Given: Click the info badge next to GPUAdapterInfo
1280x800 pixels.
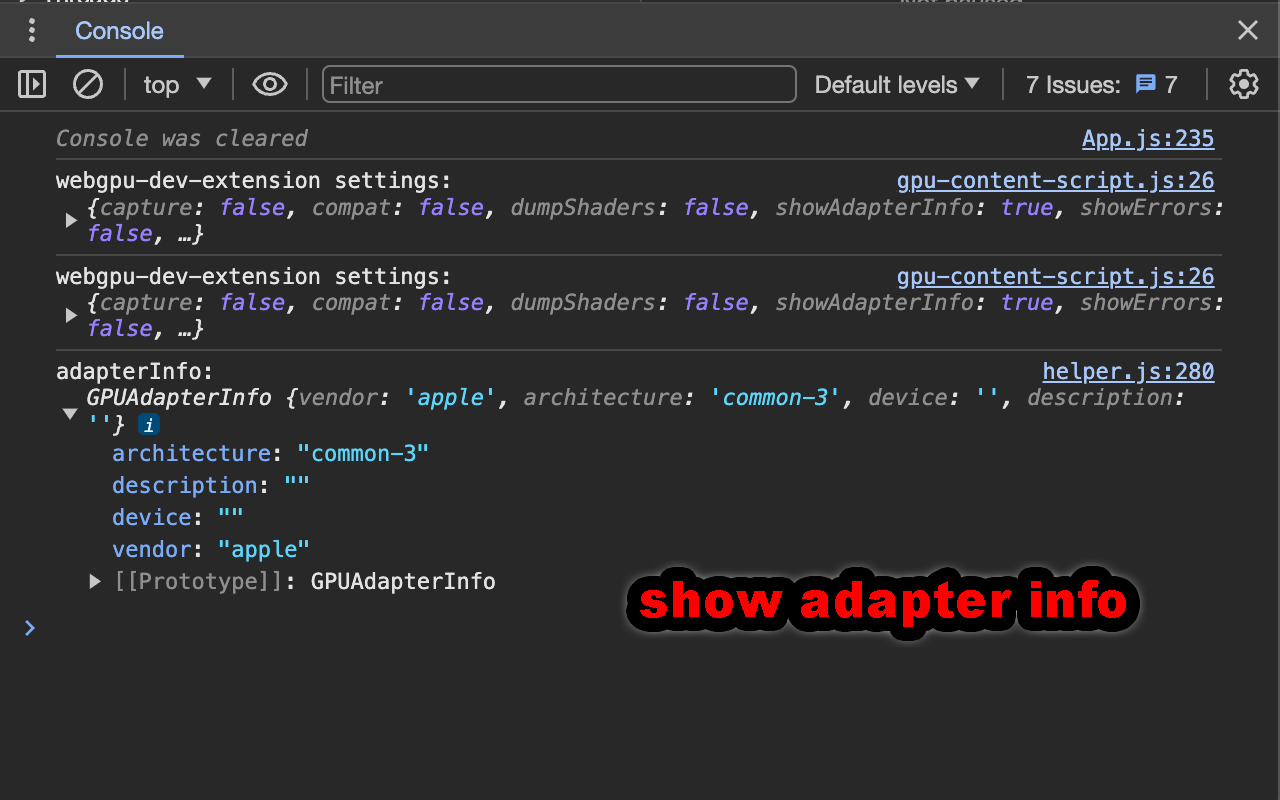Looking at the screenshot, I should [x=148, y=424].
